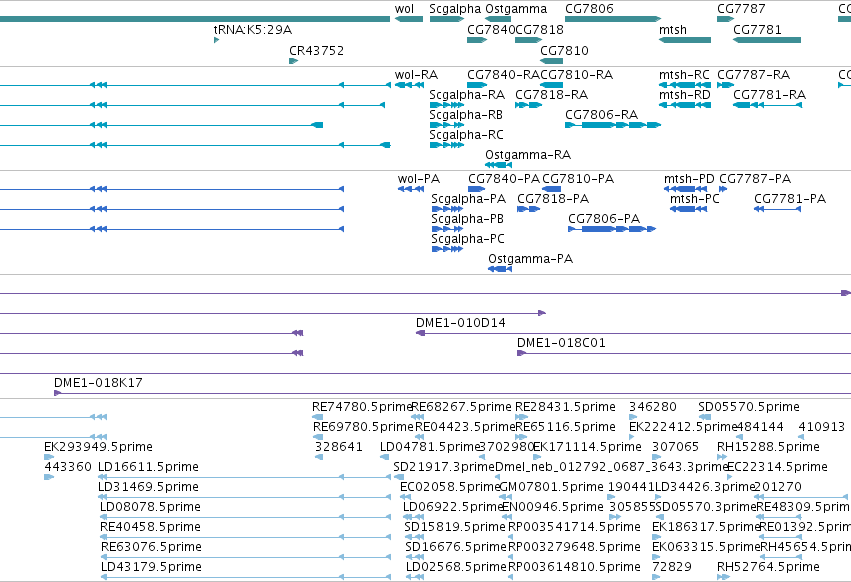Select the Scgalpha gene label
851x582 pixels.
pos(455,9)
